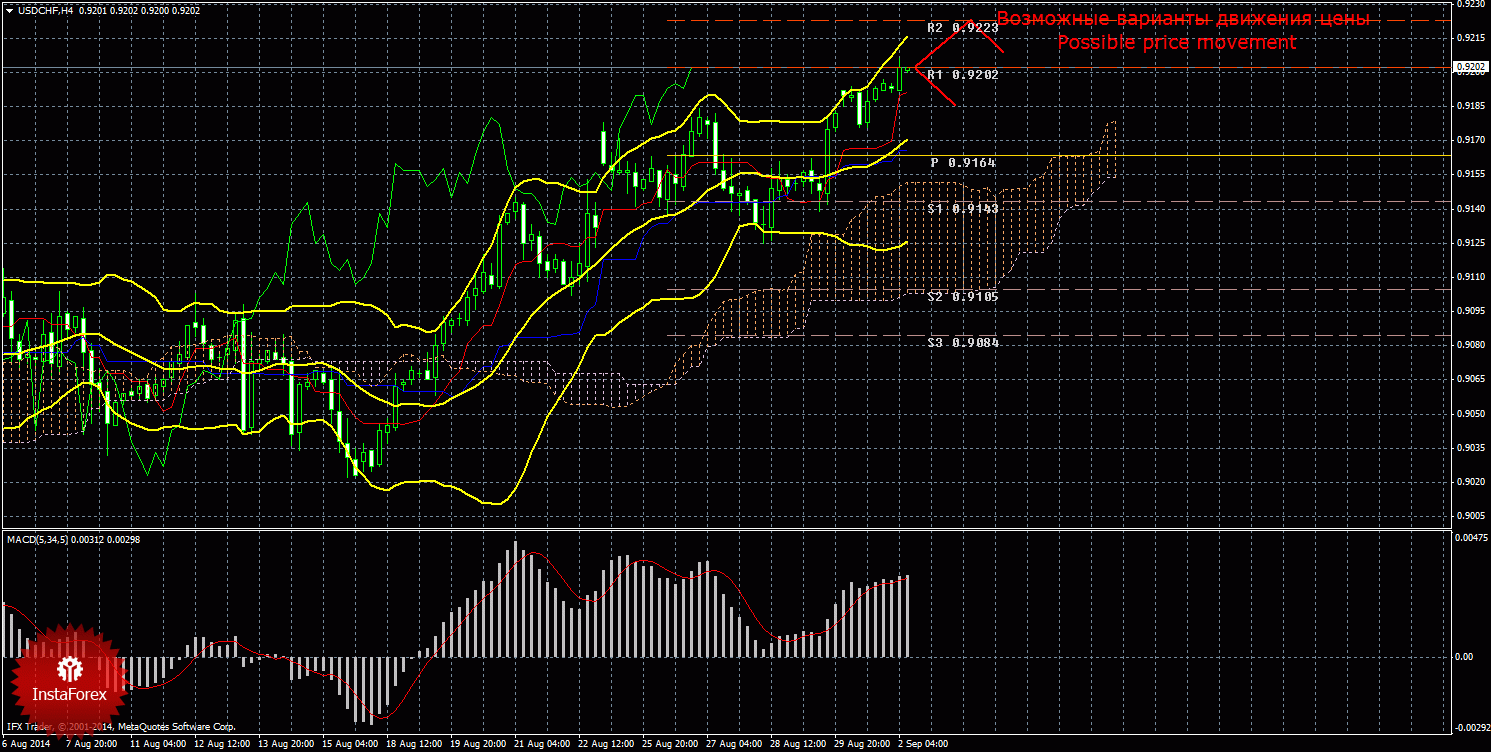Click the 0.9170 price axis label
The width and height of the screenshot is (1491, 752).
(x=1470, y=141)
